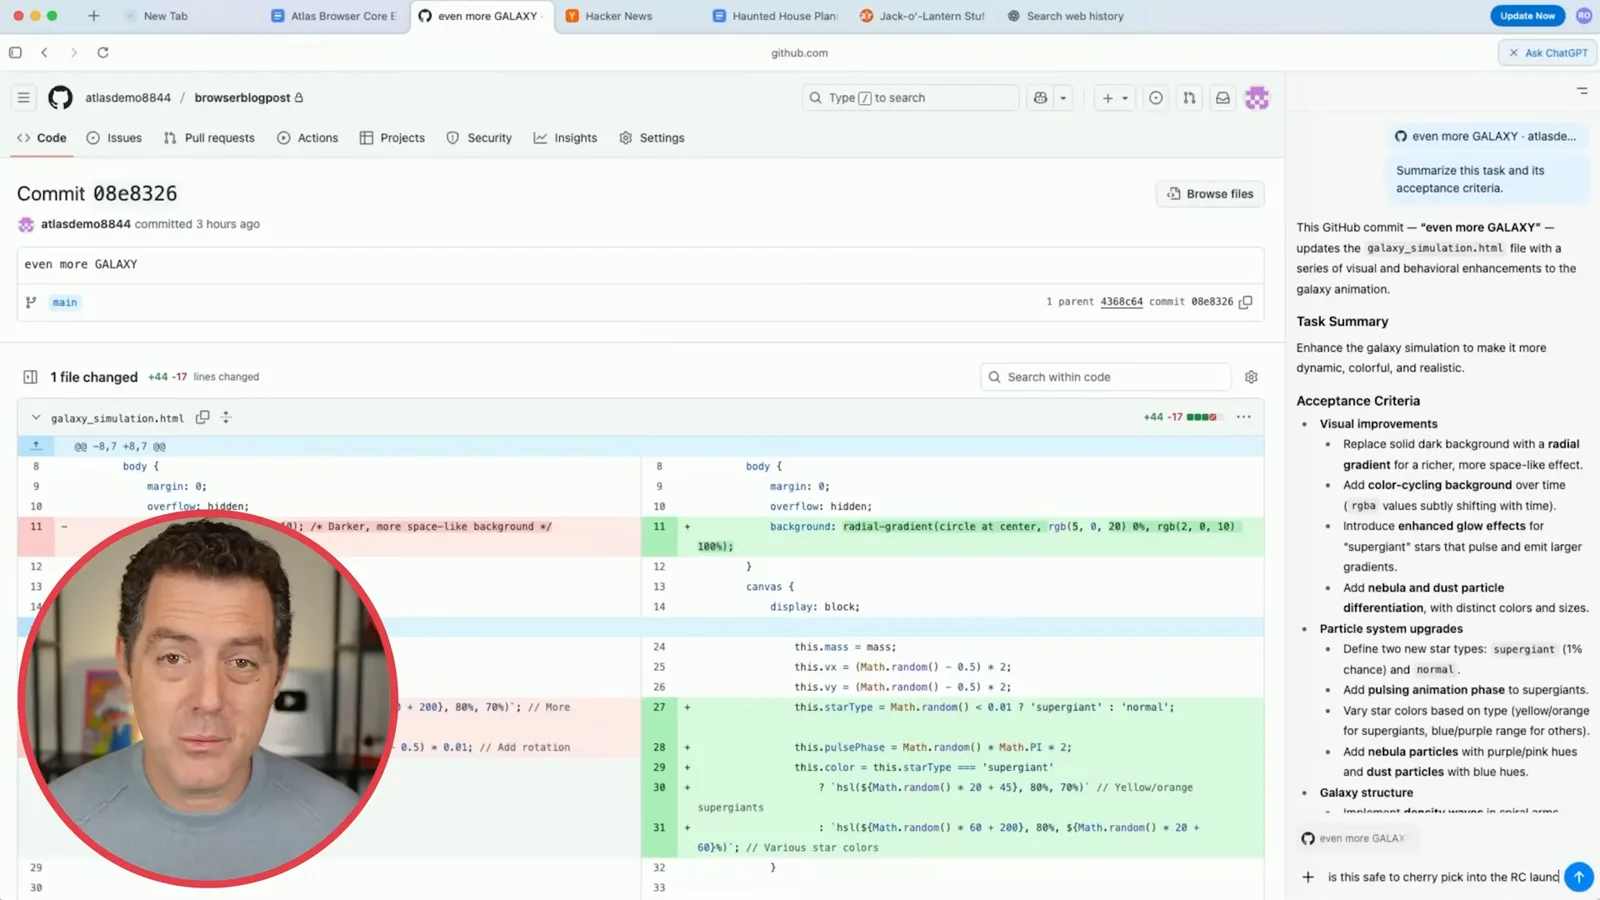Go to GitHub home via Octocat logo

click(60, 98)
